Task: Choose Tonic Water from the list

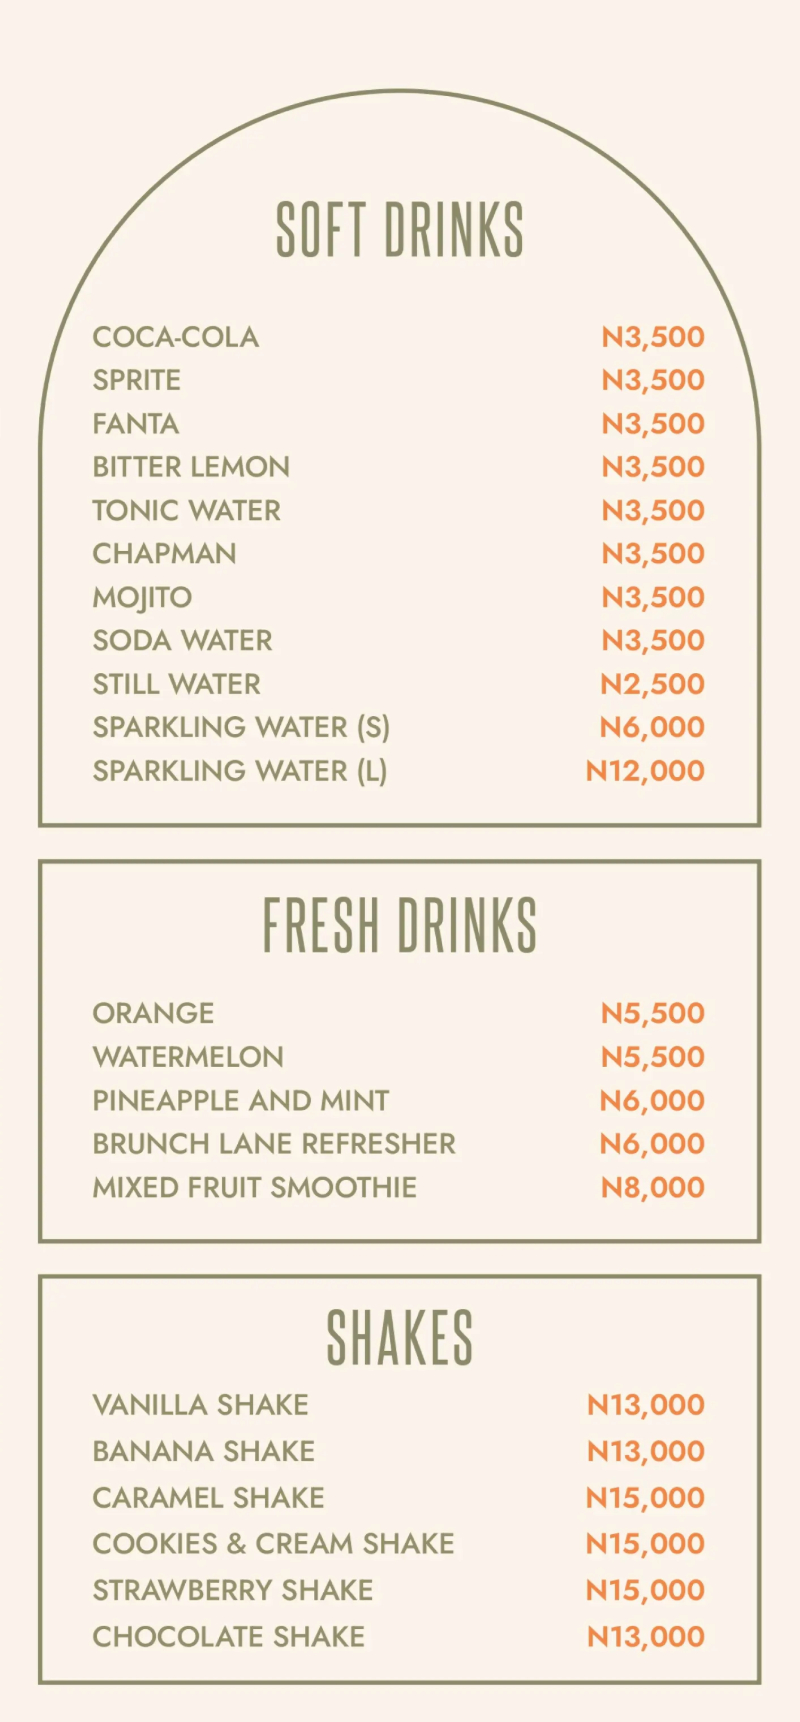Action: click(x=187, y=510)
